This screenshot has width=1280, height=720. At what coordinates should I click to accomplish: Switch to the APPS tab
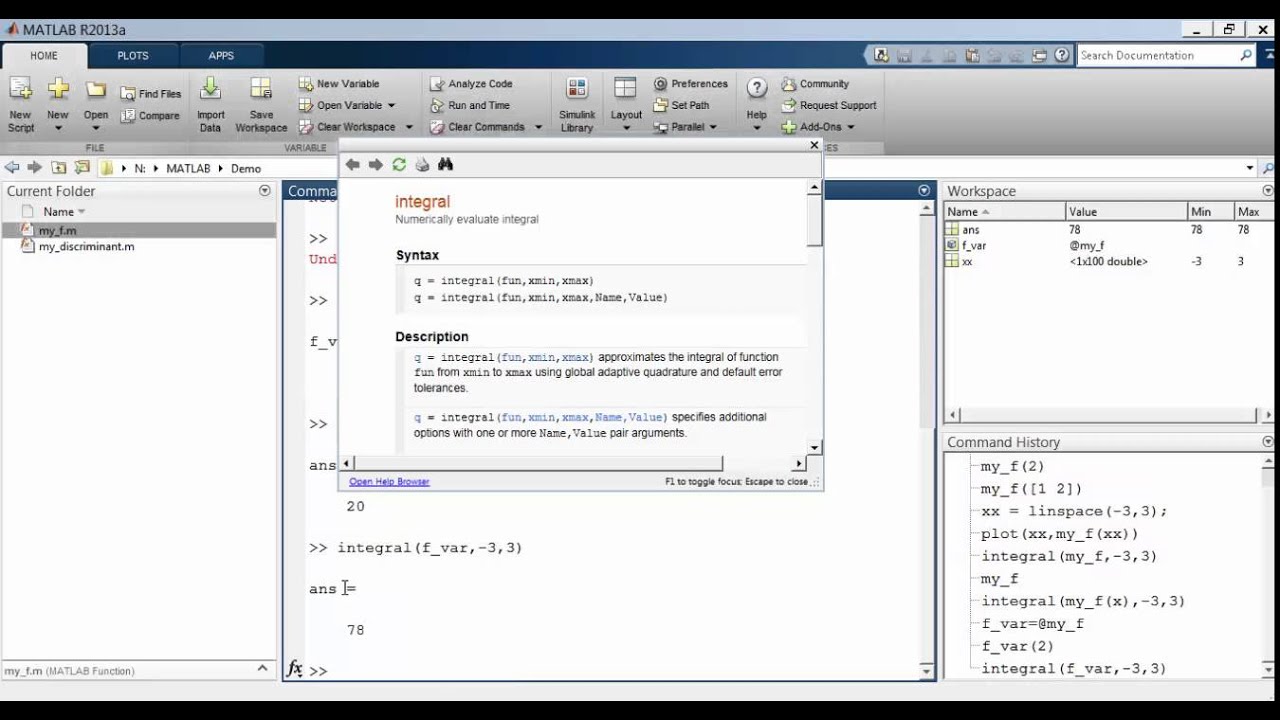[221, 55]
